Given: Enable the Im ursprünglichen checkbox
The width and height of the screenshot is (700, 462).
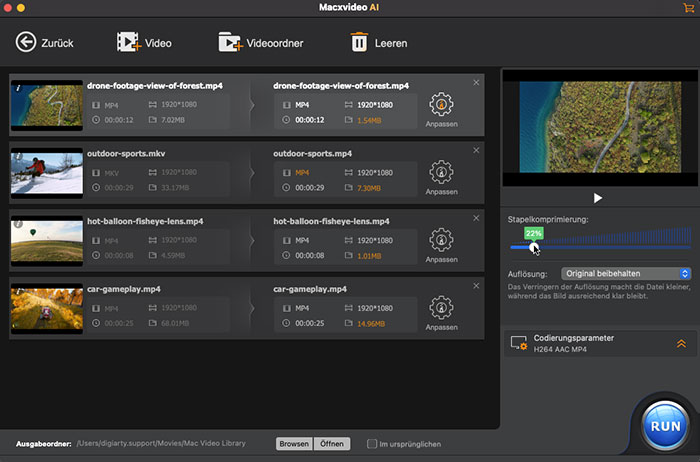Looking at the screenshot, I should coord(371,444).
